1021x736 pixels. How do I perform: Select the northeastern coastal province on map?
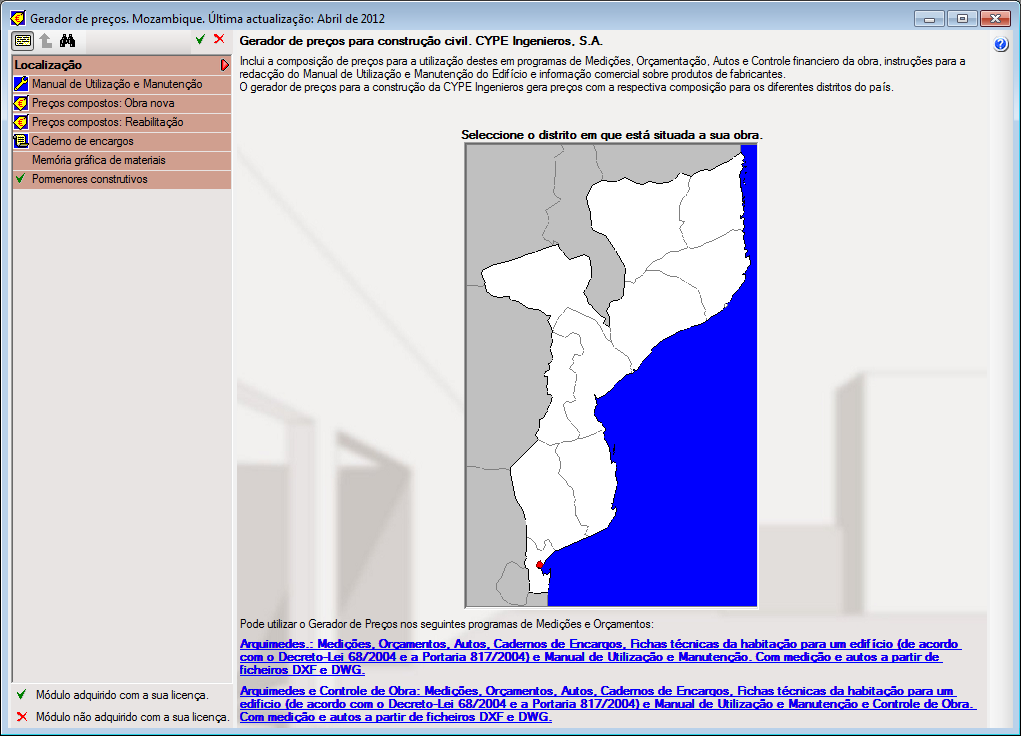point(713,199)
